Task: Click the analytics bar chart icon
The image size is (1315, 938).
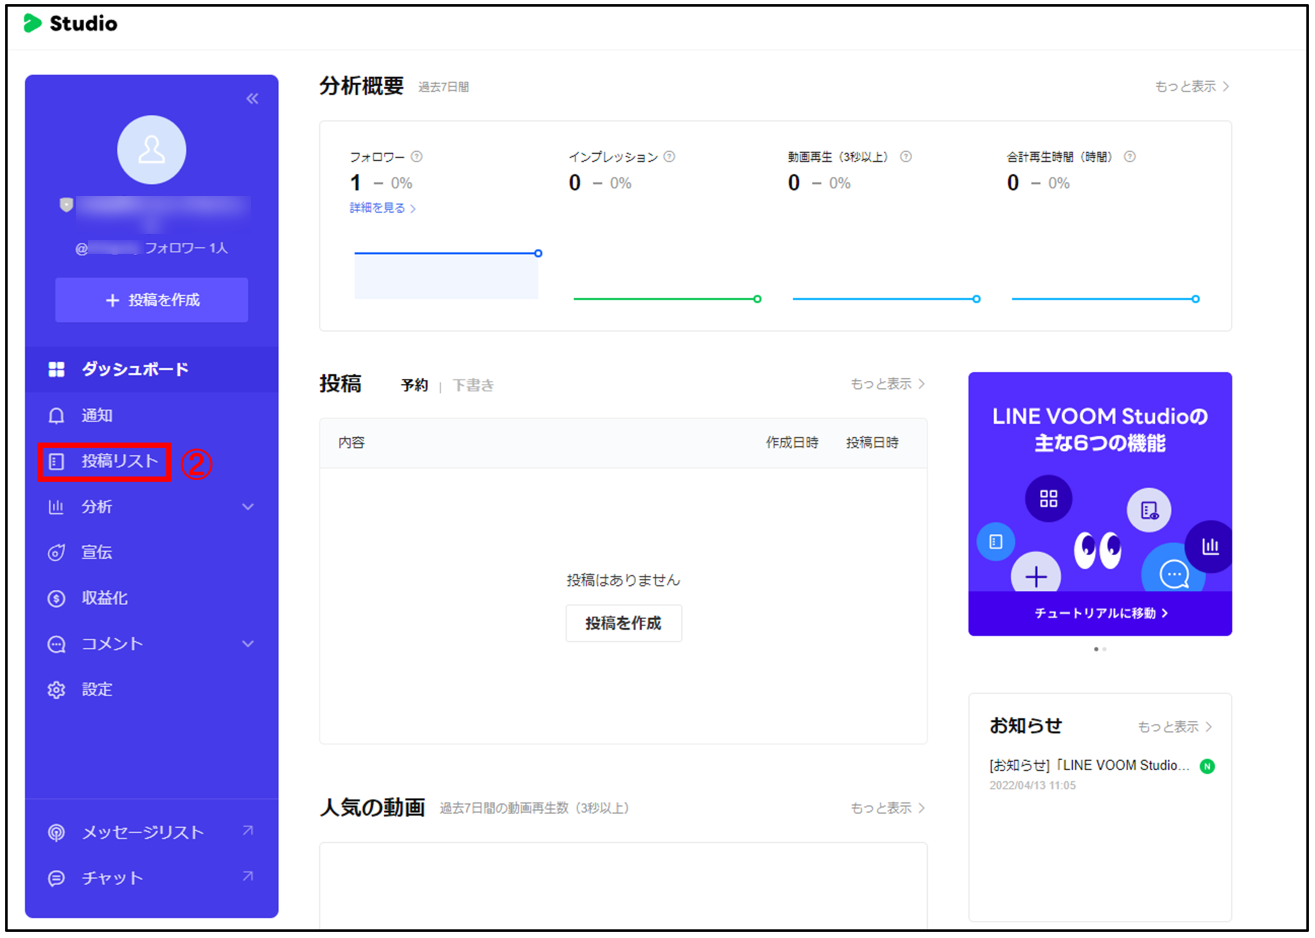Action: pyautogui.click(x=56, y=507)
